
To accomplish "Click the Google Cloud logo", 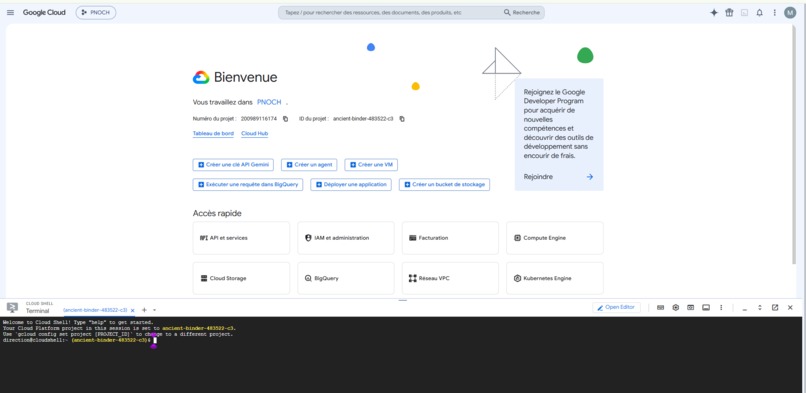I will pos(44,12).
